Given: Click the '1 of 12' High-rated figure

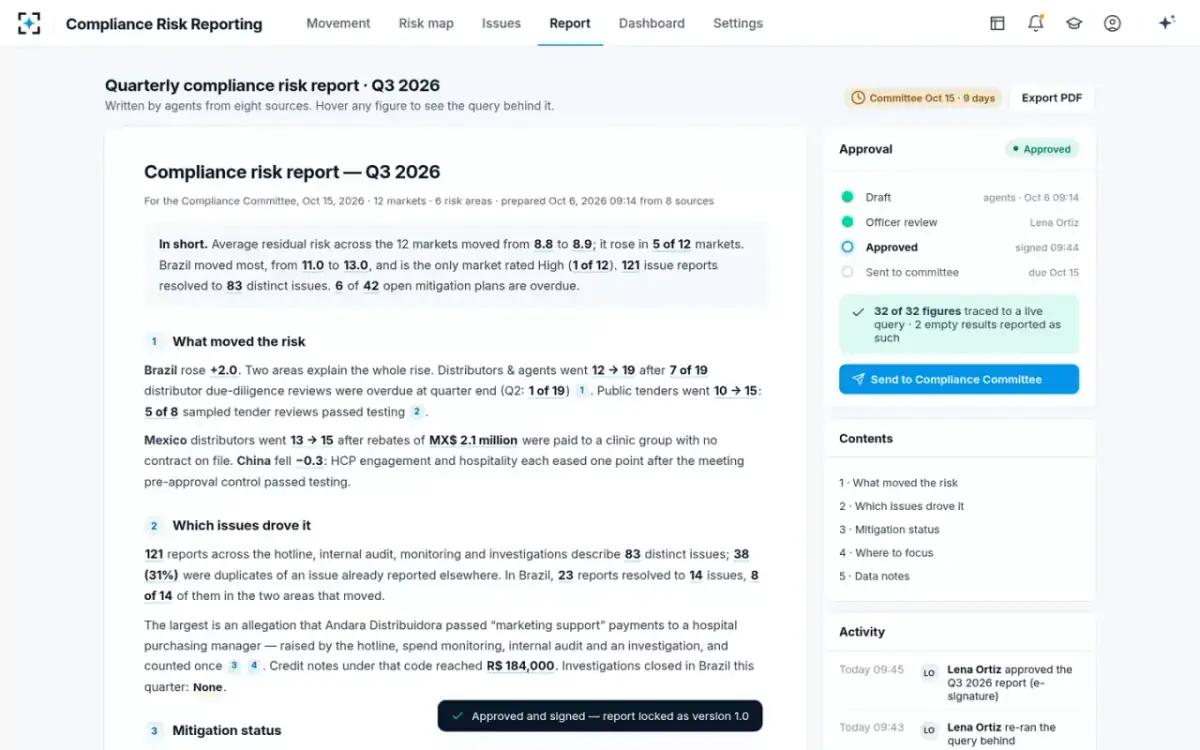Looking at the screenshot, I should click(588, 266).
